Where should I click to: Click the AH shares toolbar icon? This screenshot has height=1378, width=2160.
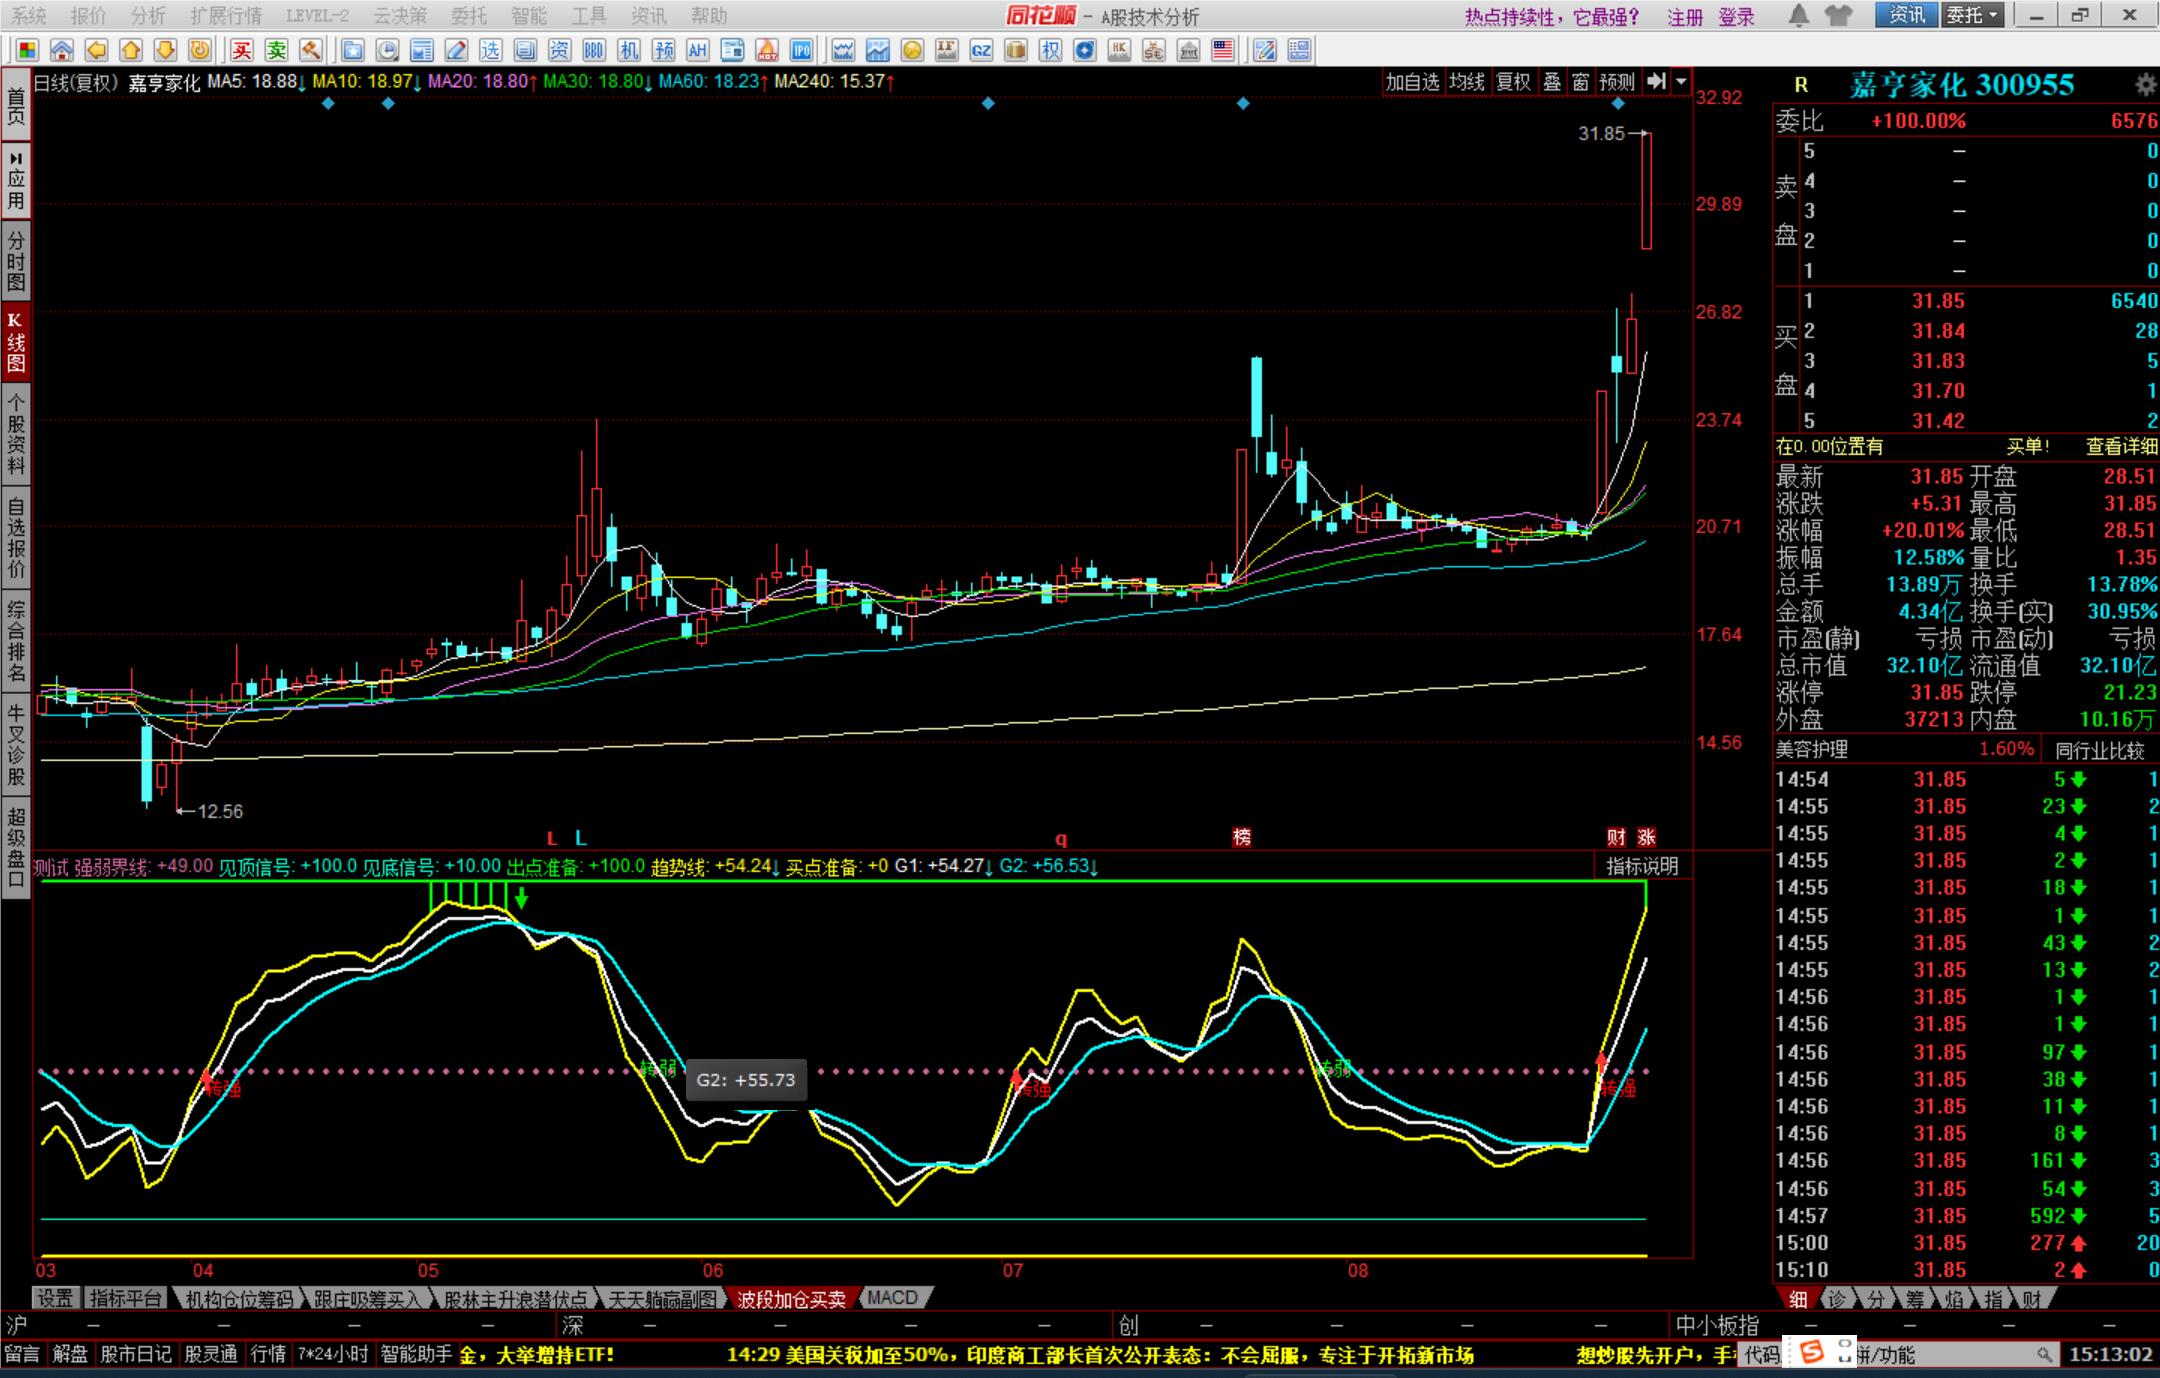tap(697, 50)
